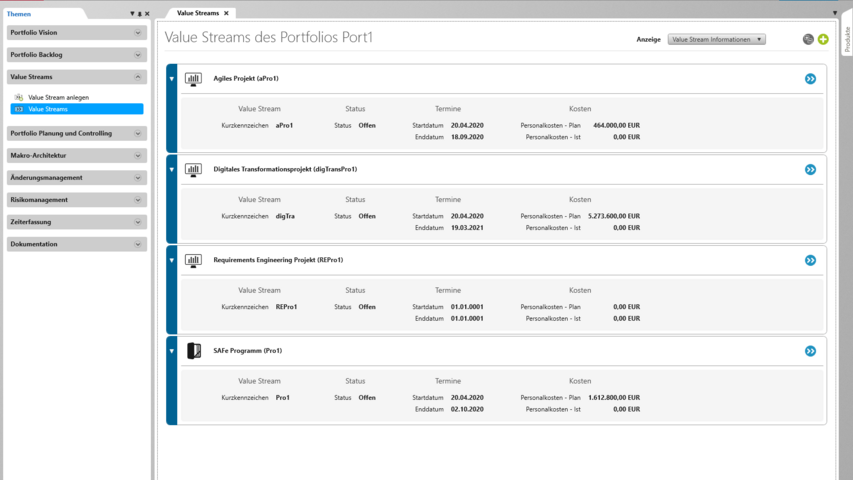Click the grey round icon beside the green plus
Screen dimensions: 853x480
pos(808,40)
